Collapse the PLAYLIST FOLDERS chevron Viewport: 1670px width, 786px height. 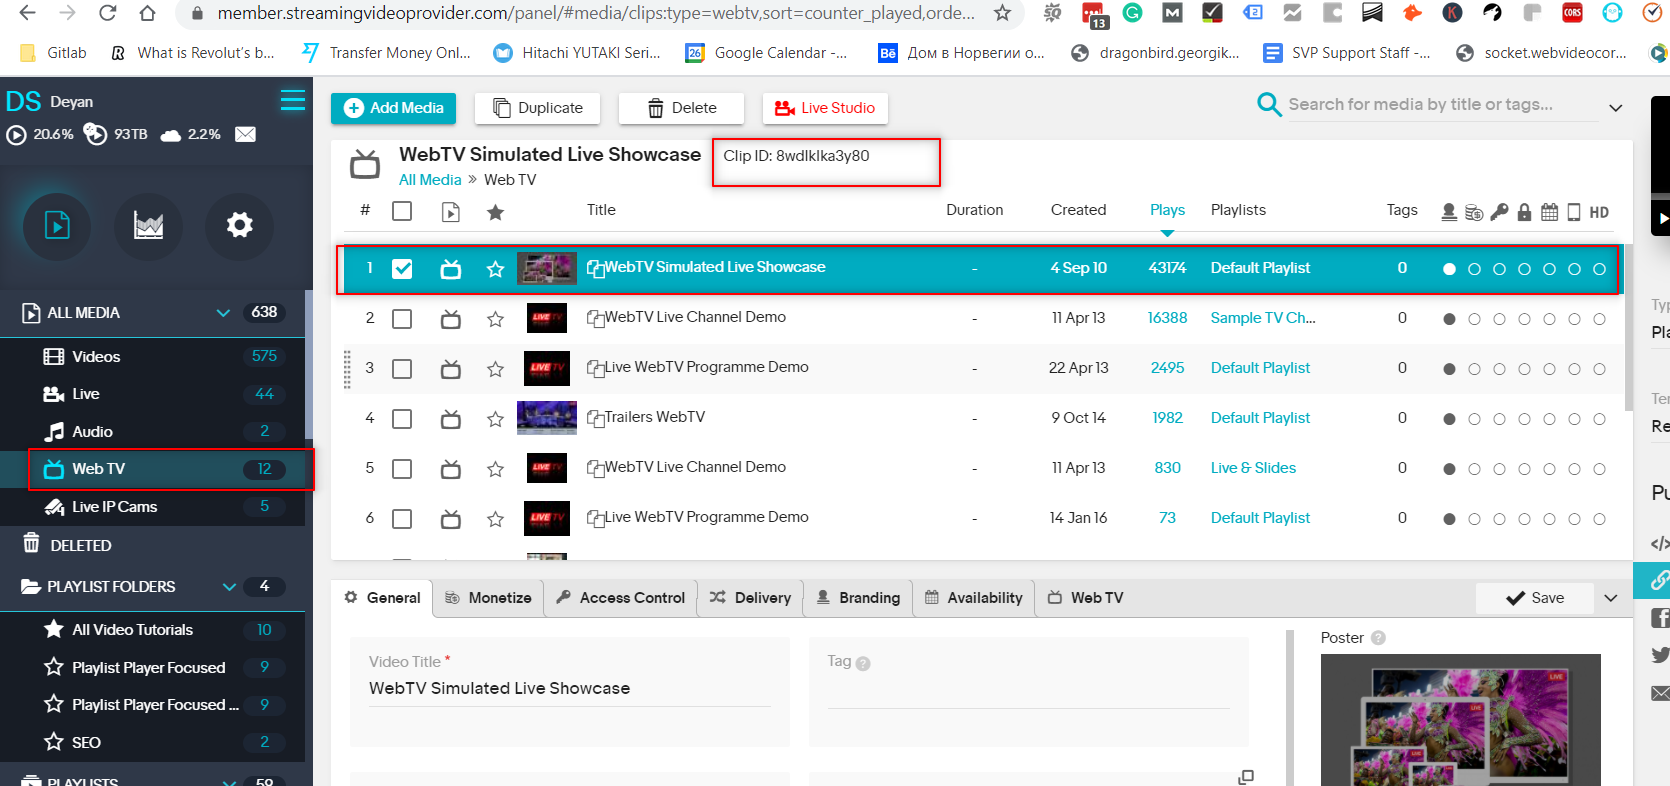(x=229, y=587)
